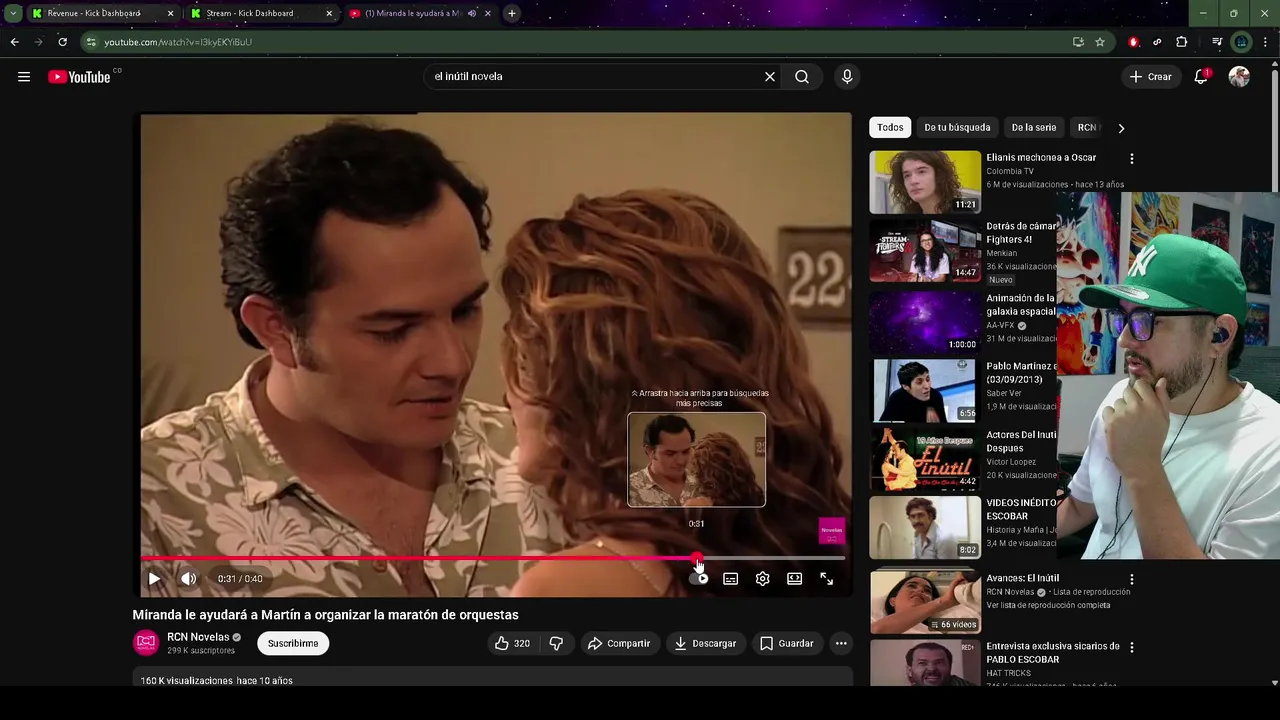Mute the YouTube tab audio icon

point(472,14)
